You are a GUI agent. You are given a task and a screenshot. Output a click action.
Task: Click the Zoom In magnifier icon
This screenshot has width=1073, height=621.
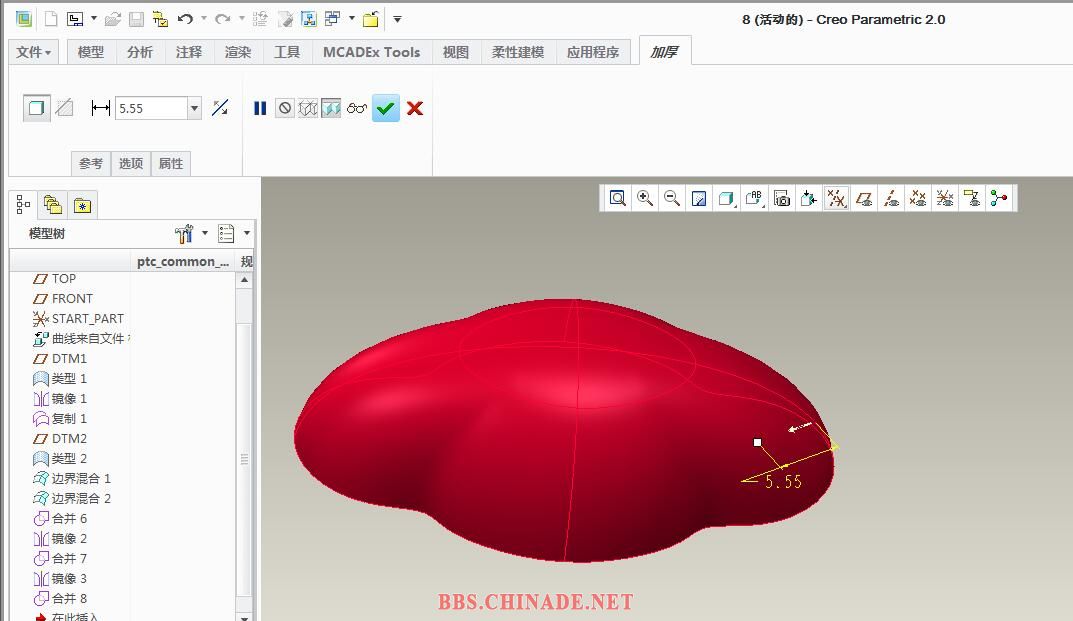645,198
